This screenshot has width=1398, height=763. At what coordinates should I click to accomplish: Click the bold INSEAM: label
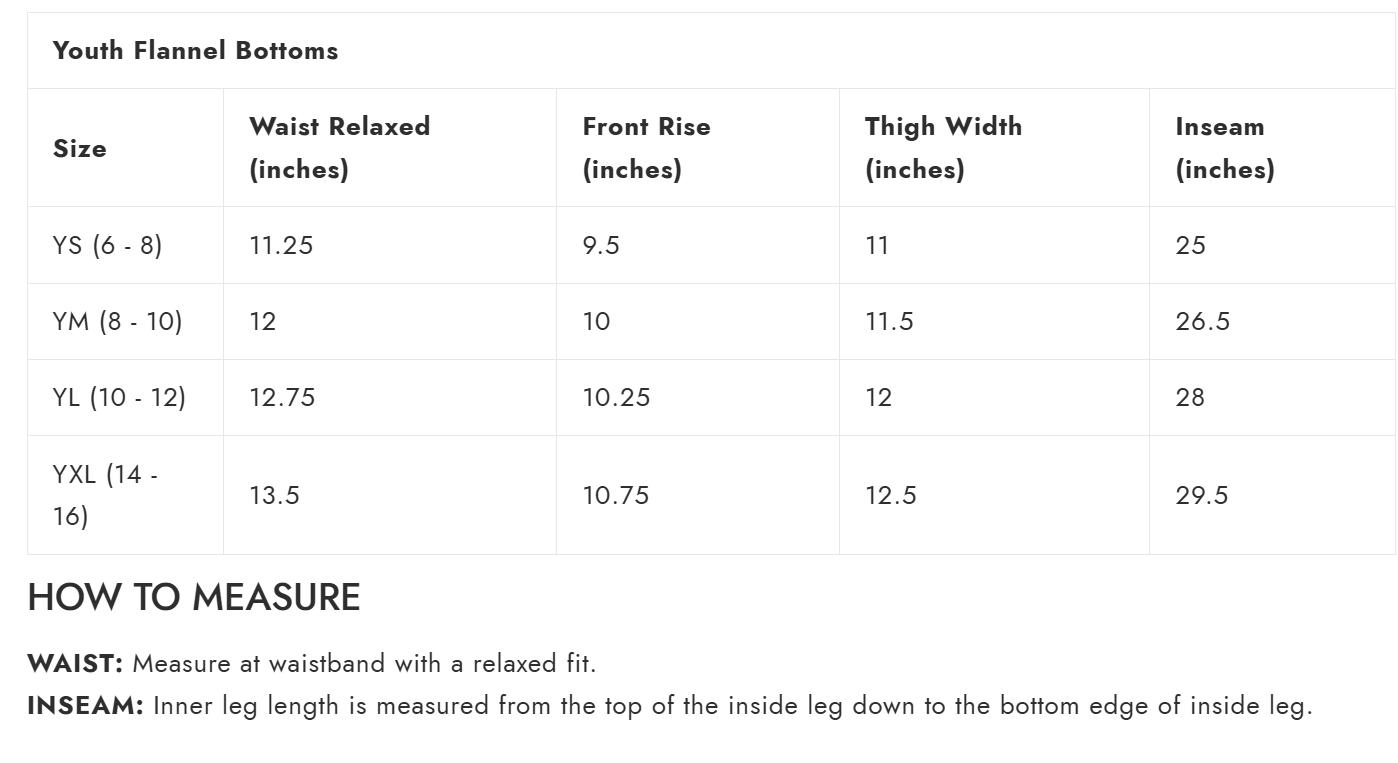(x=86, y=705)
